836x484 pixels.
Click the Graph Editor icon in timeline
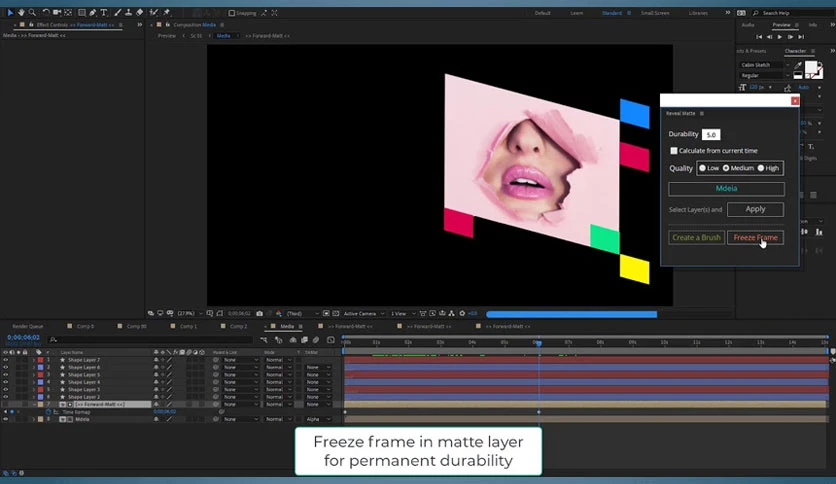[331, 340]
